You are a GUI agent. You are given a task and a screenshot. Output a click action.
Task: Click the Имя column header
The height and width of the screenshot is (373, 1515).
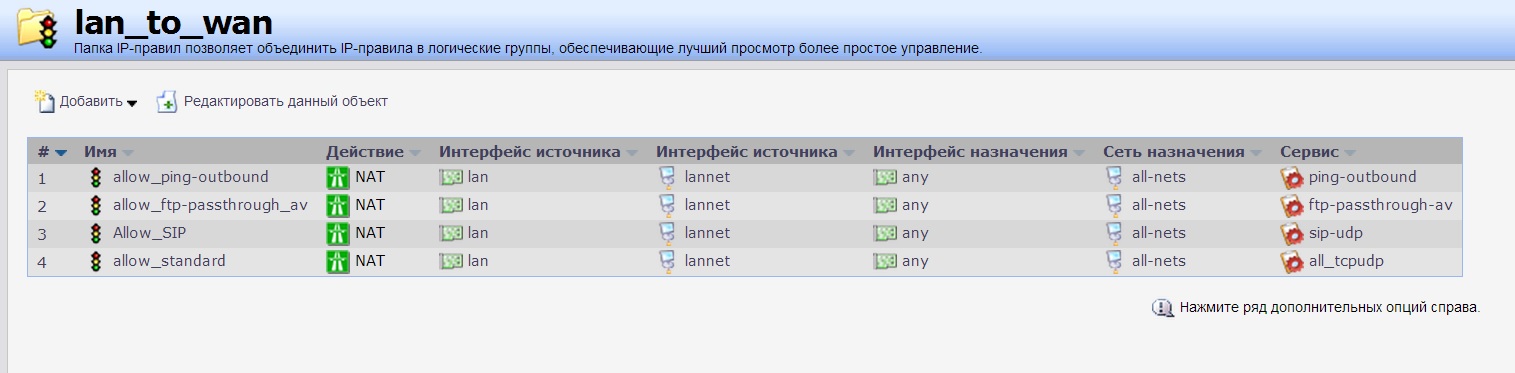coord(100,152)
